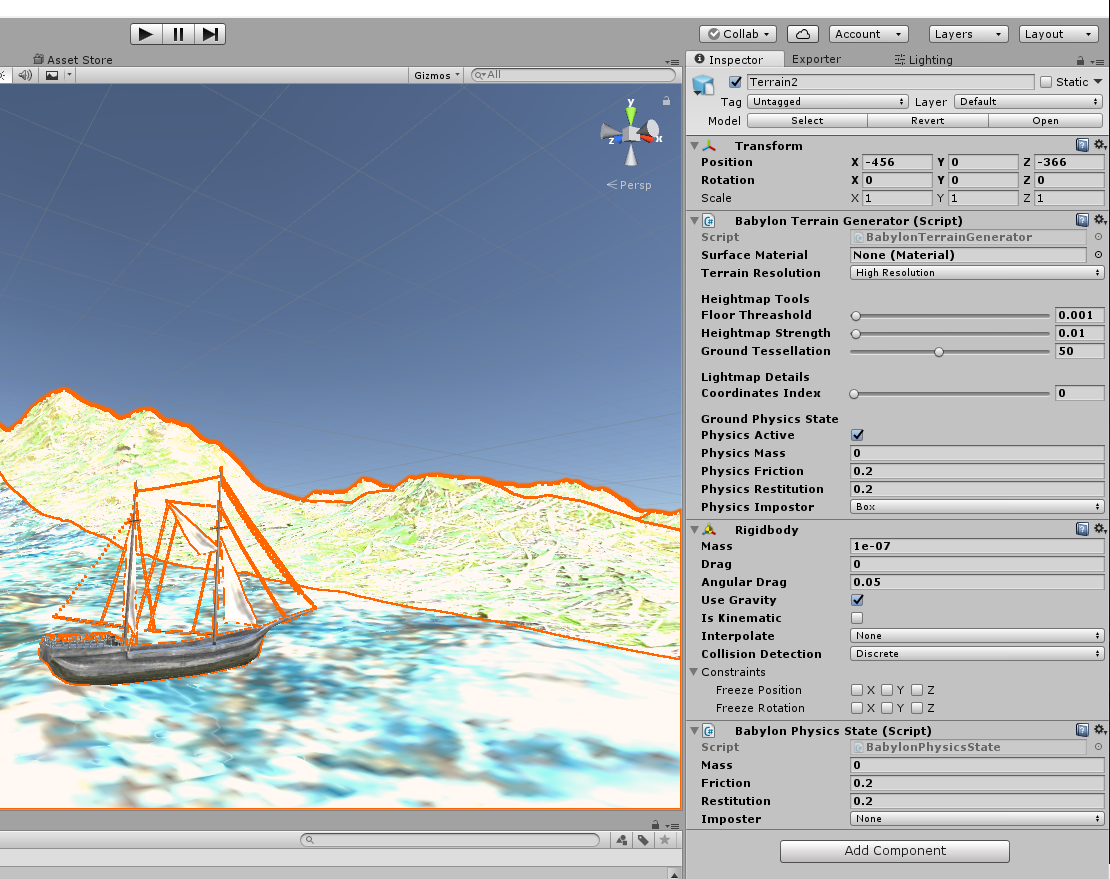
Task: Start Play mode with the play button
Action: point(146,34)
